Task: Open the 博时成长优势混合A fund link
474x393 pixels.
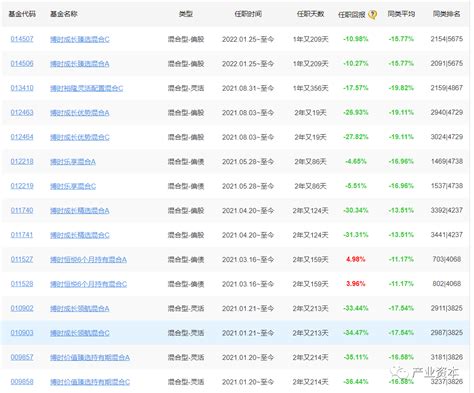Action: pos(80,113)
